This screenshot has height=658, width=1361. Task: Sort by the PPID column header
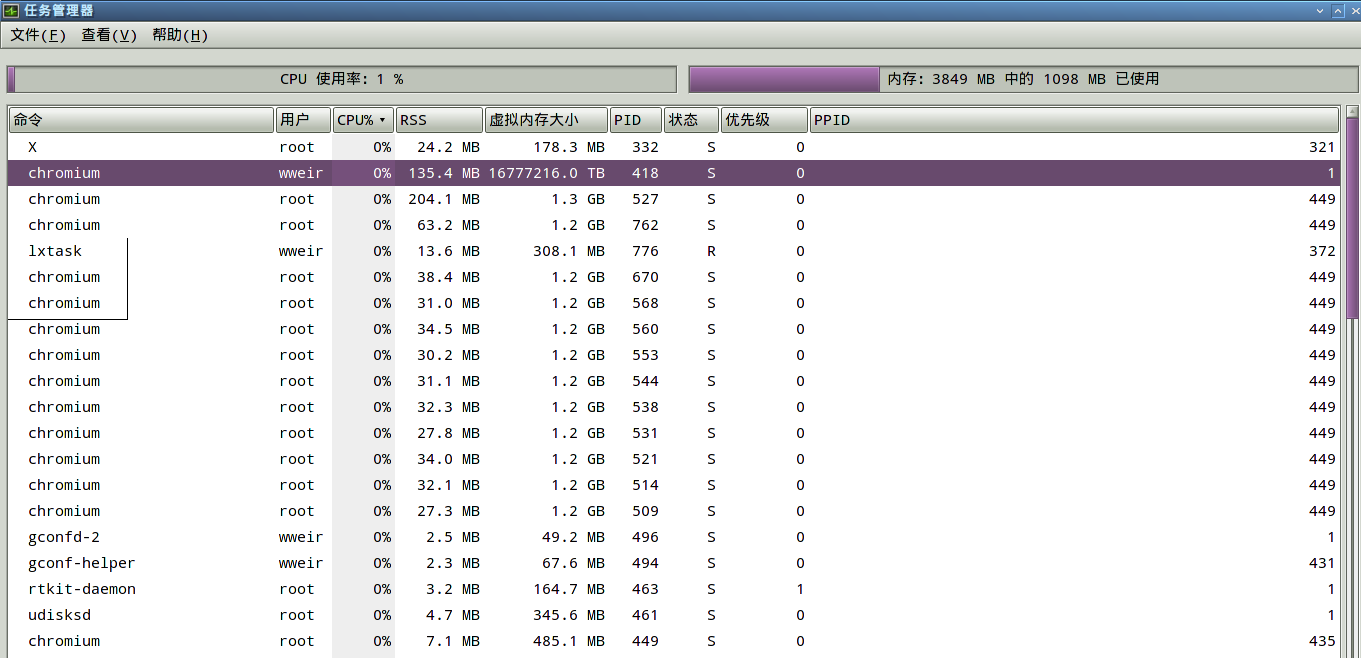1074,120
